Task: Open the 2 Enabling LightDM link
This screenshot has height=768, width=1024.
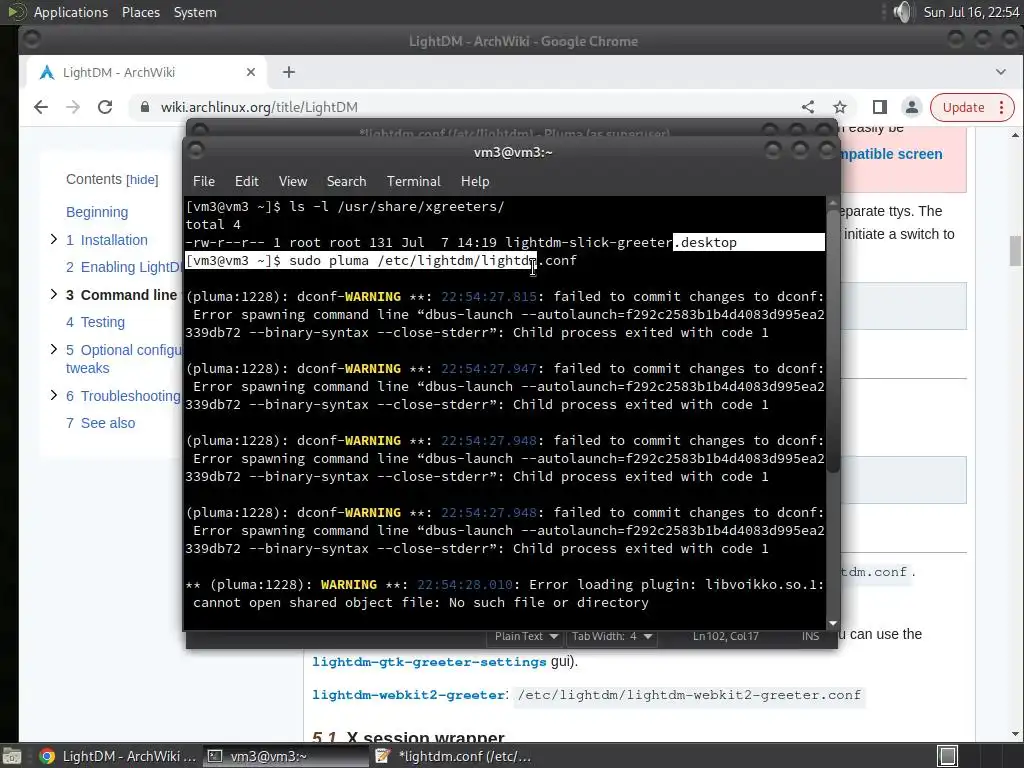Action: 124,267
